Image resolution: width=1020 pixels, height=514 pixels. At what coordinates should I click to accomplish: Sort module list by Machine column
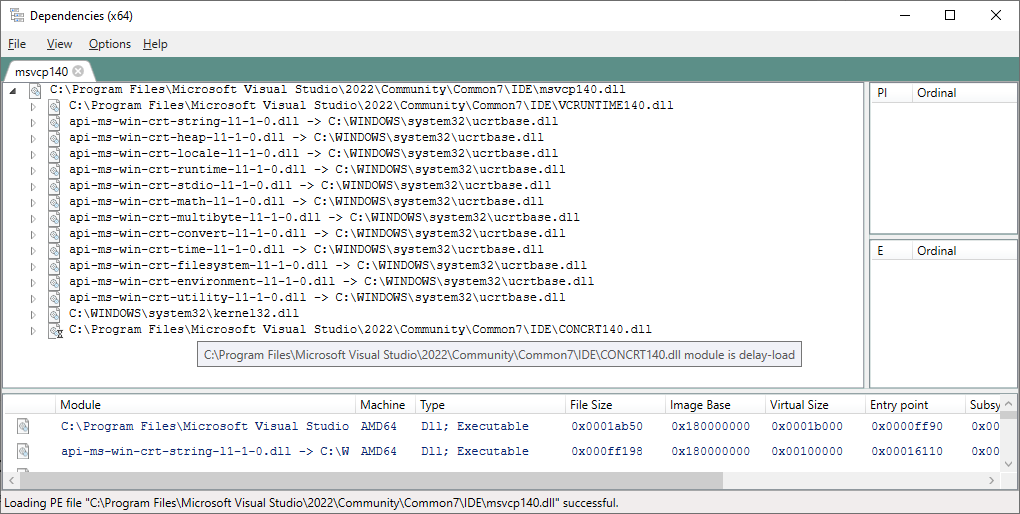(385, 405)
